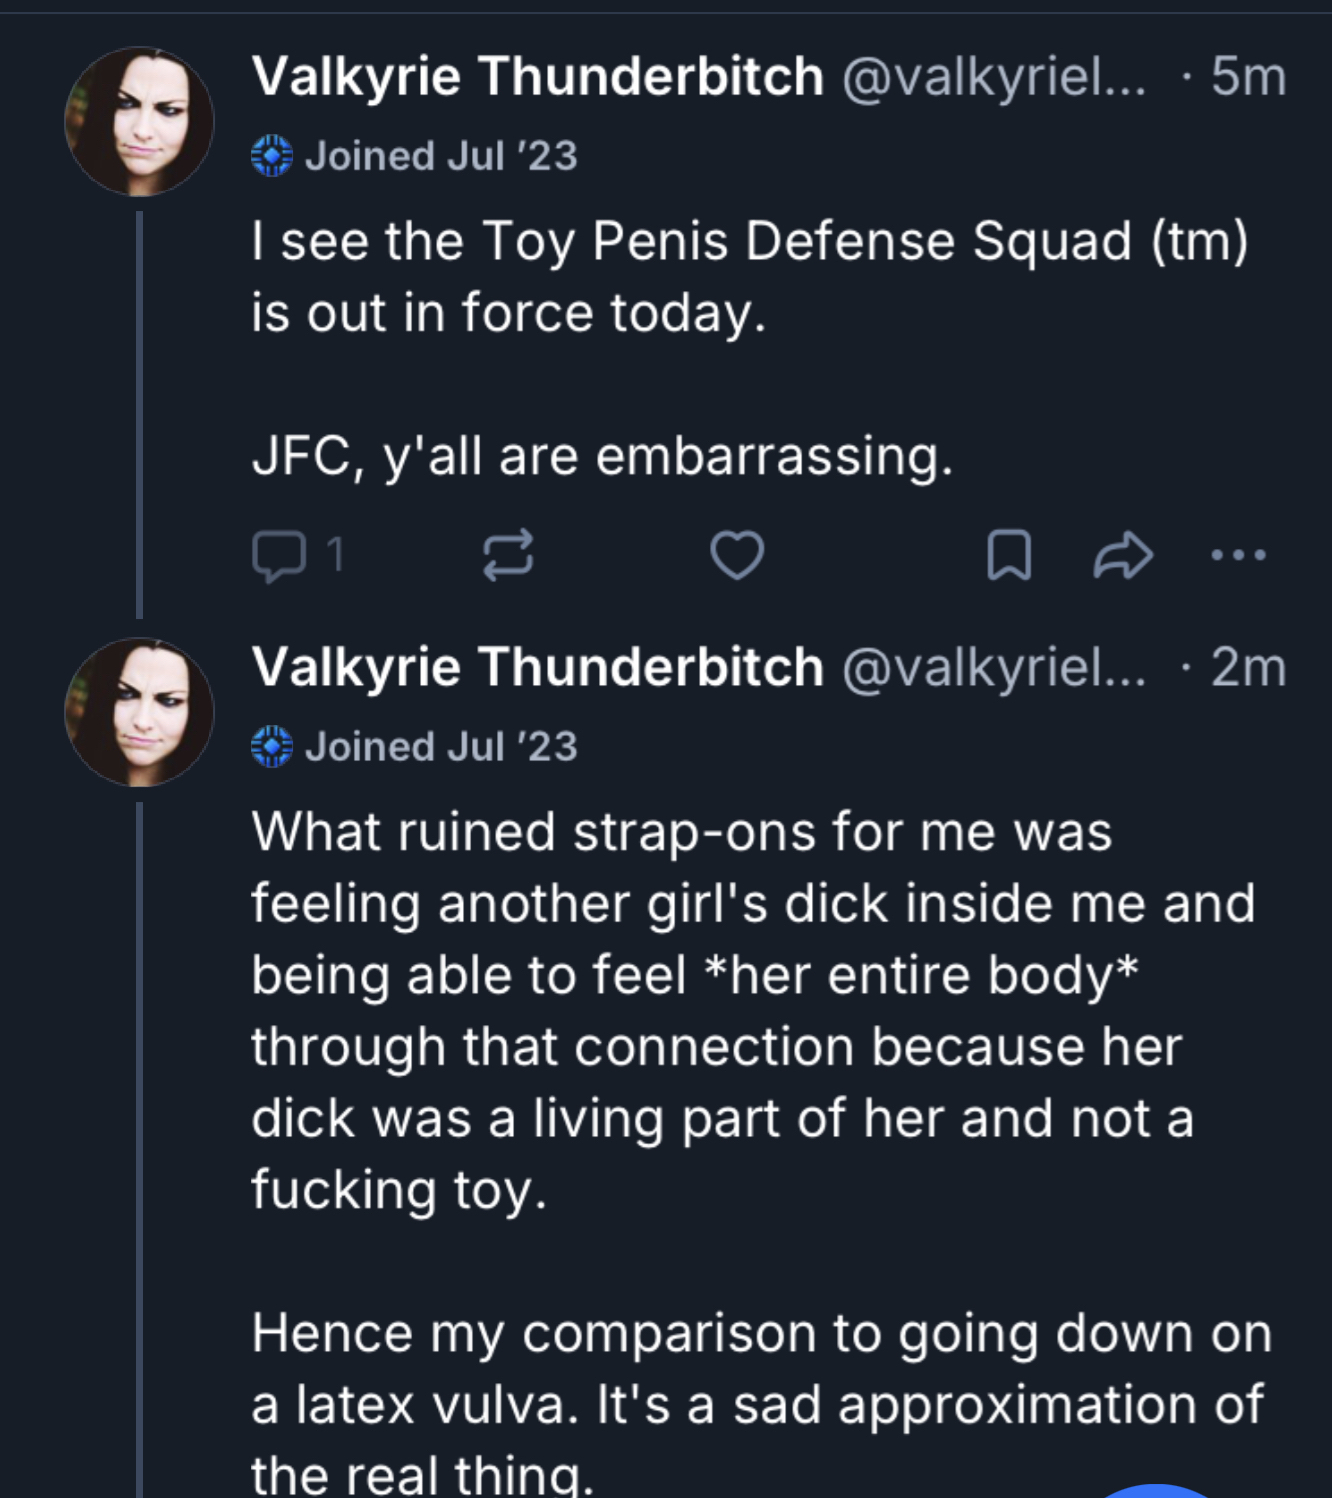Click the @valkyriel... handle on second post
This screenshot has height=1498, width=1332.
point(993,667)
